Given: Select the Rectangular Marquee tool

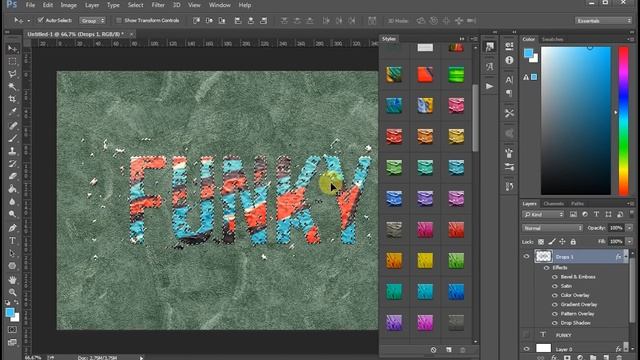Looking at the screenshot, I should pyautogui.click(x=13, y=62).
